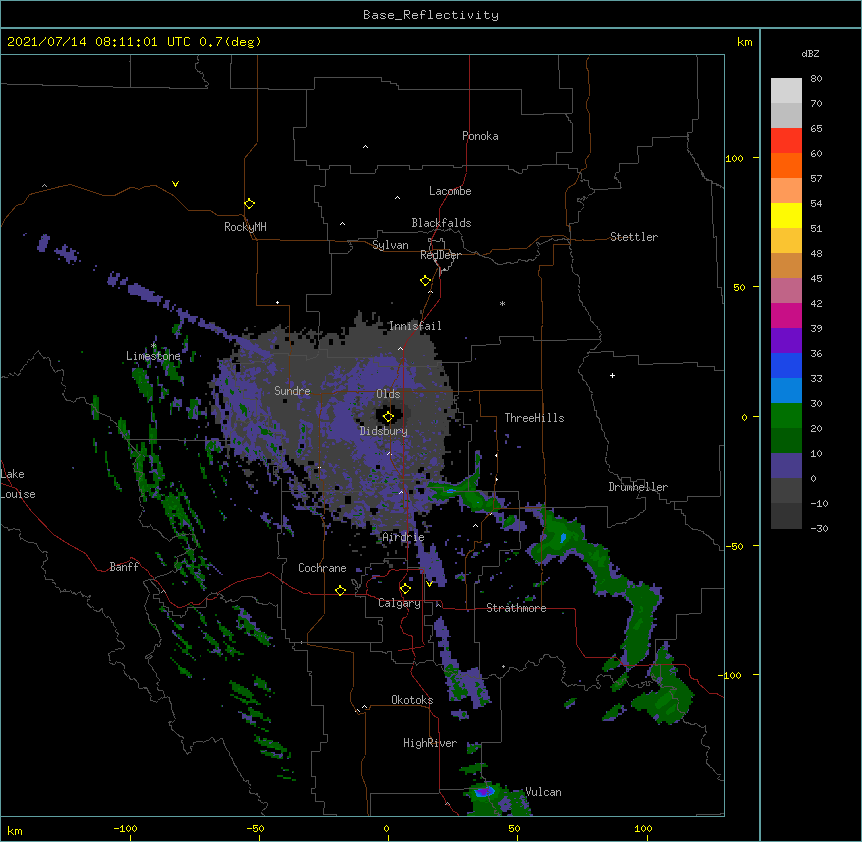The height and width of the screenshot is (842, 862).
Task: Click the white plus marker north of Drumheller
Action: point(612,375)
